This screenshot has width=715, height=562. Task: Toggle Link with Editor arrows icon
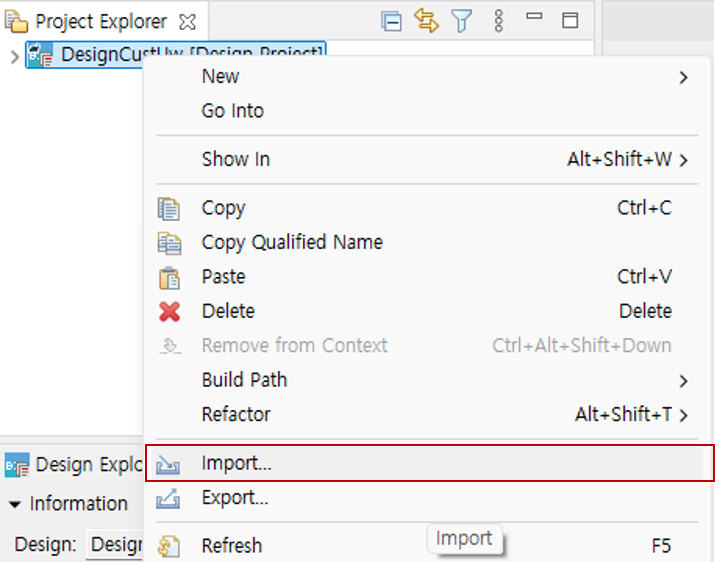coord(426,21)
